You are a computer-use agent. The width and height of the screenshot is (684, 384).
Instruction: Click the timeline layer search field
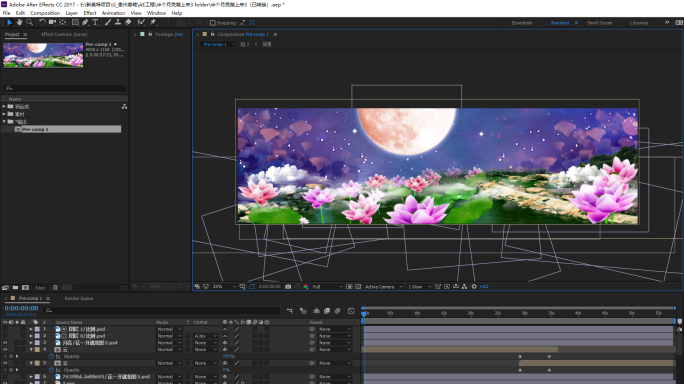click(x=162, y=311)
